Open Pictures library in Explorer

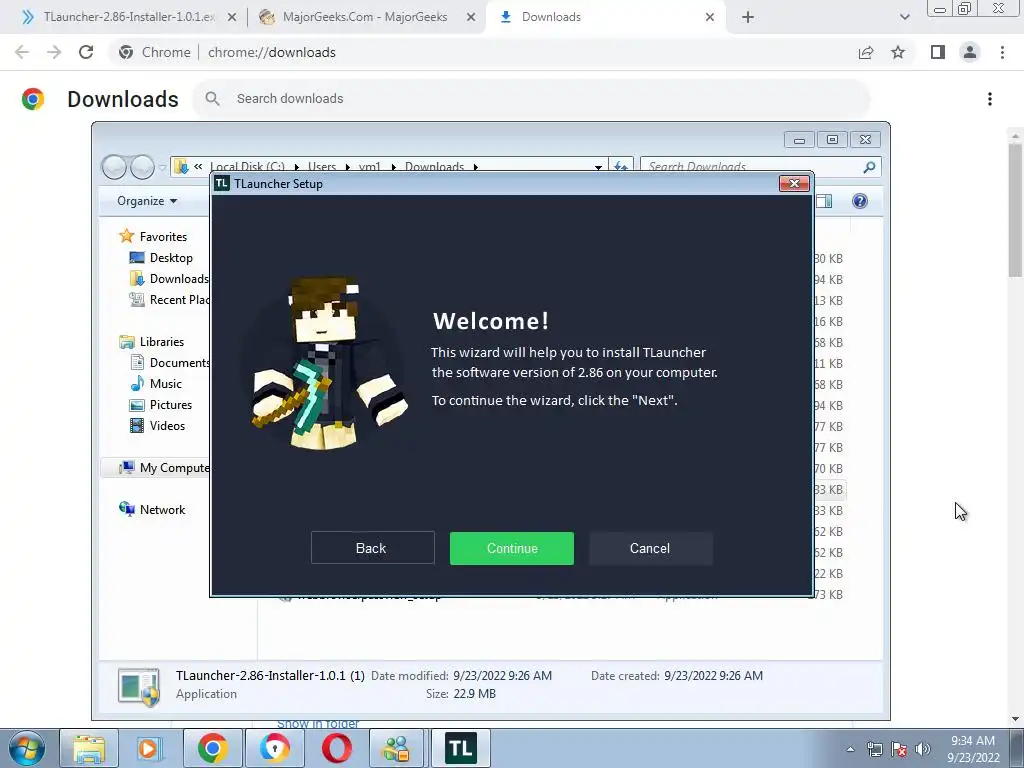[170, 405]
